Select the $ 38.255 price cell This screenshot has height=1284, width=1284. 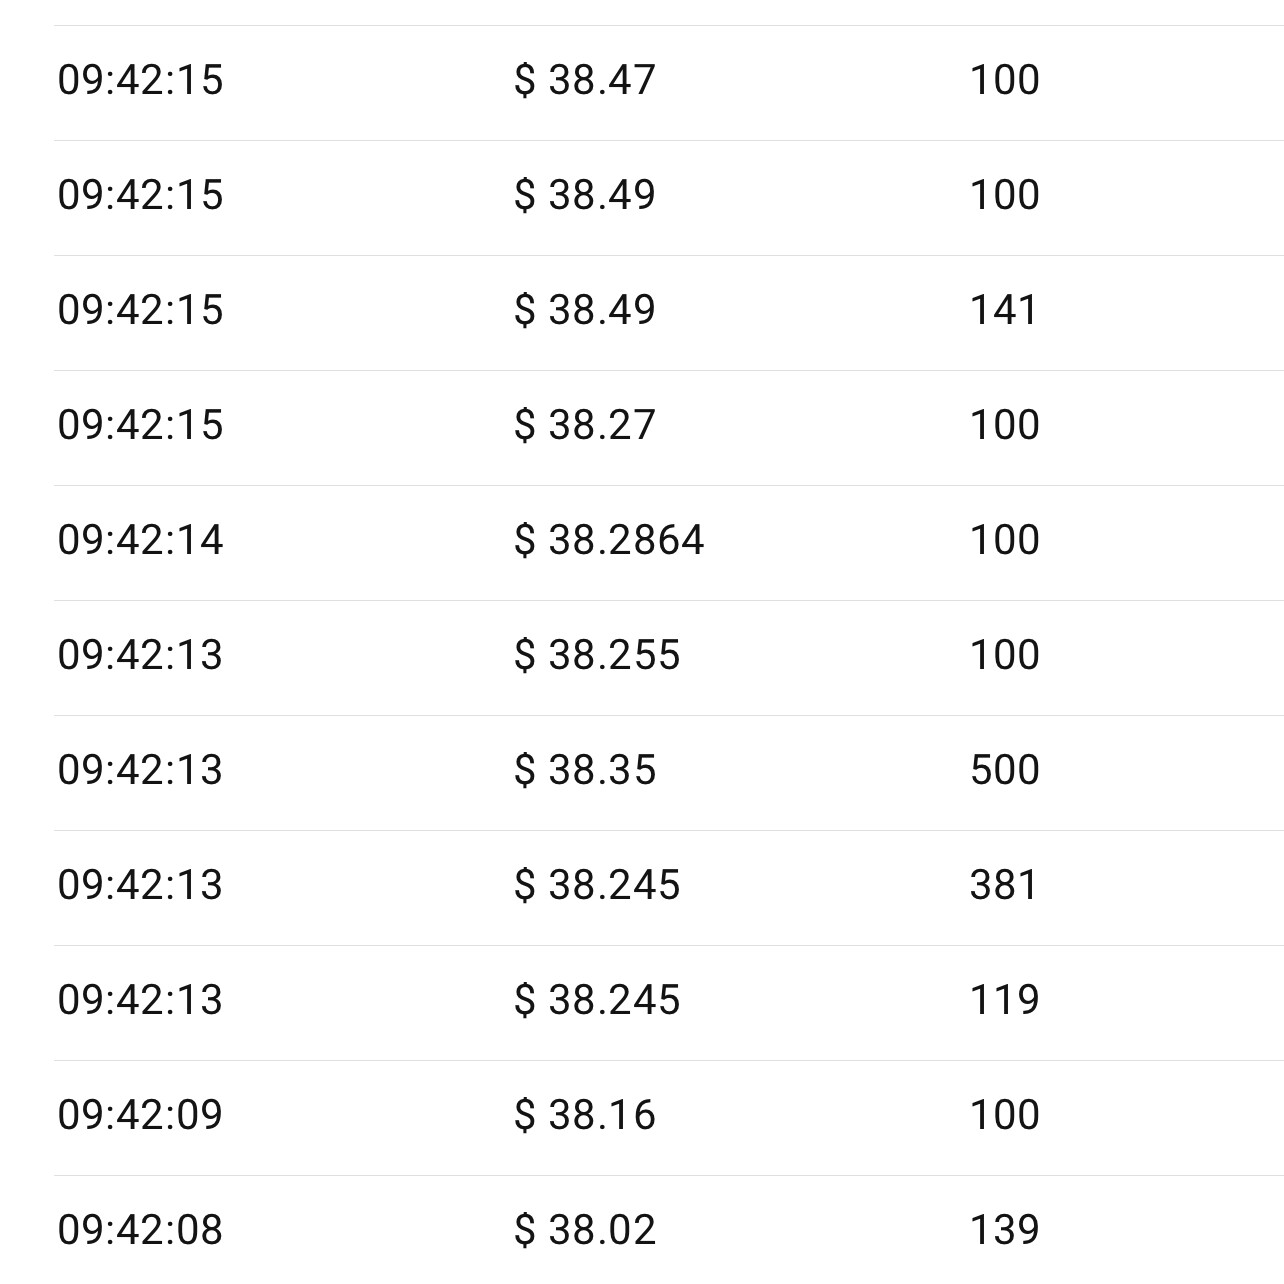597,655
